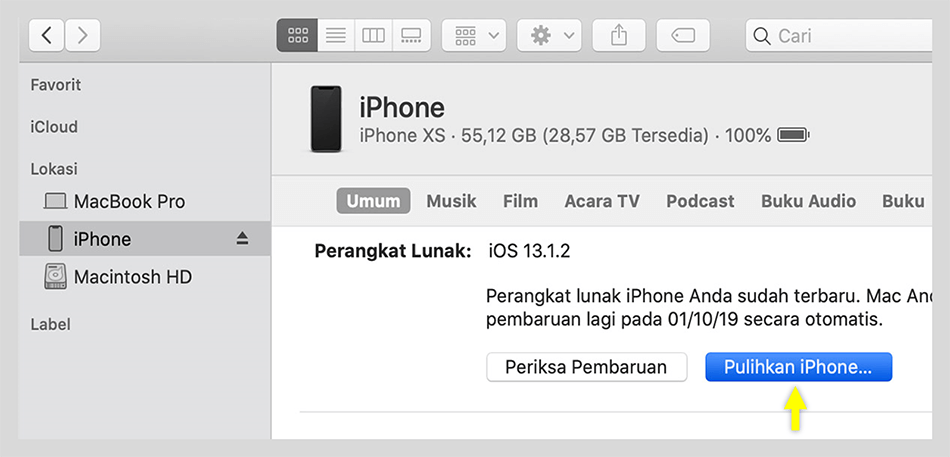Go forward with the right chevron button
Image resolution: width=950 pixels, height=457 pixels.
(x=82, y=36)
